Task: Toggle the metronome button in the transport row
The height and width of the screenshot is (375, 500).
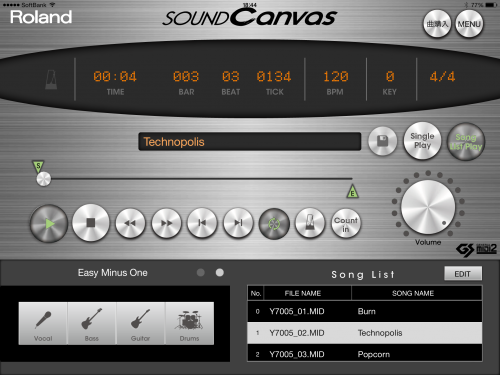Action: point(310,223)
